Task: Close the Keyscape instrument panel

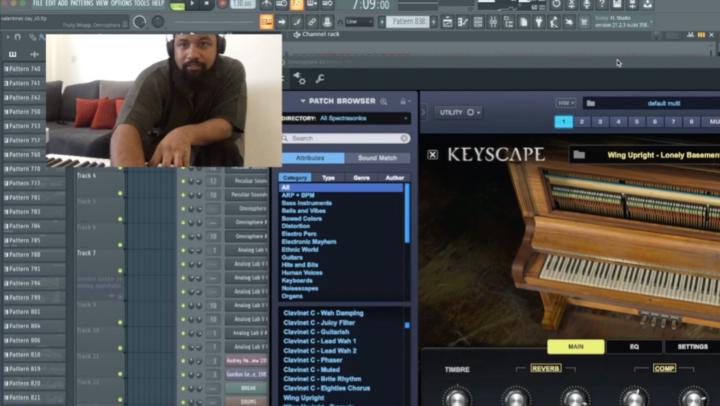Action: [x=433, y=155]
